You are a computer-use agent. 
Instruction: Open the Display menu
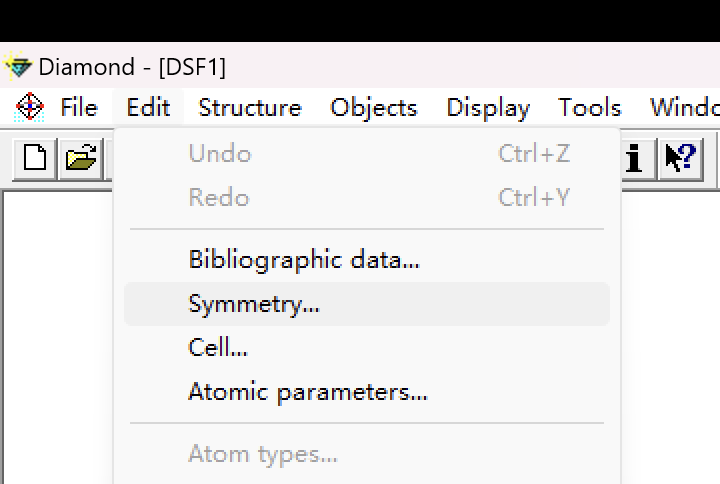488,107
